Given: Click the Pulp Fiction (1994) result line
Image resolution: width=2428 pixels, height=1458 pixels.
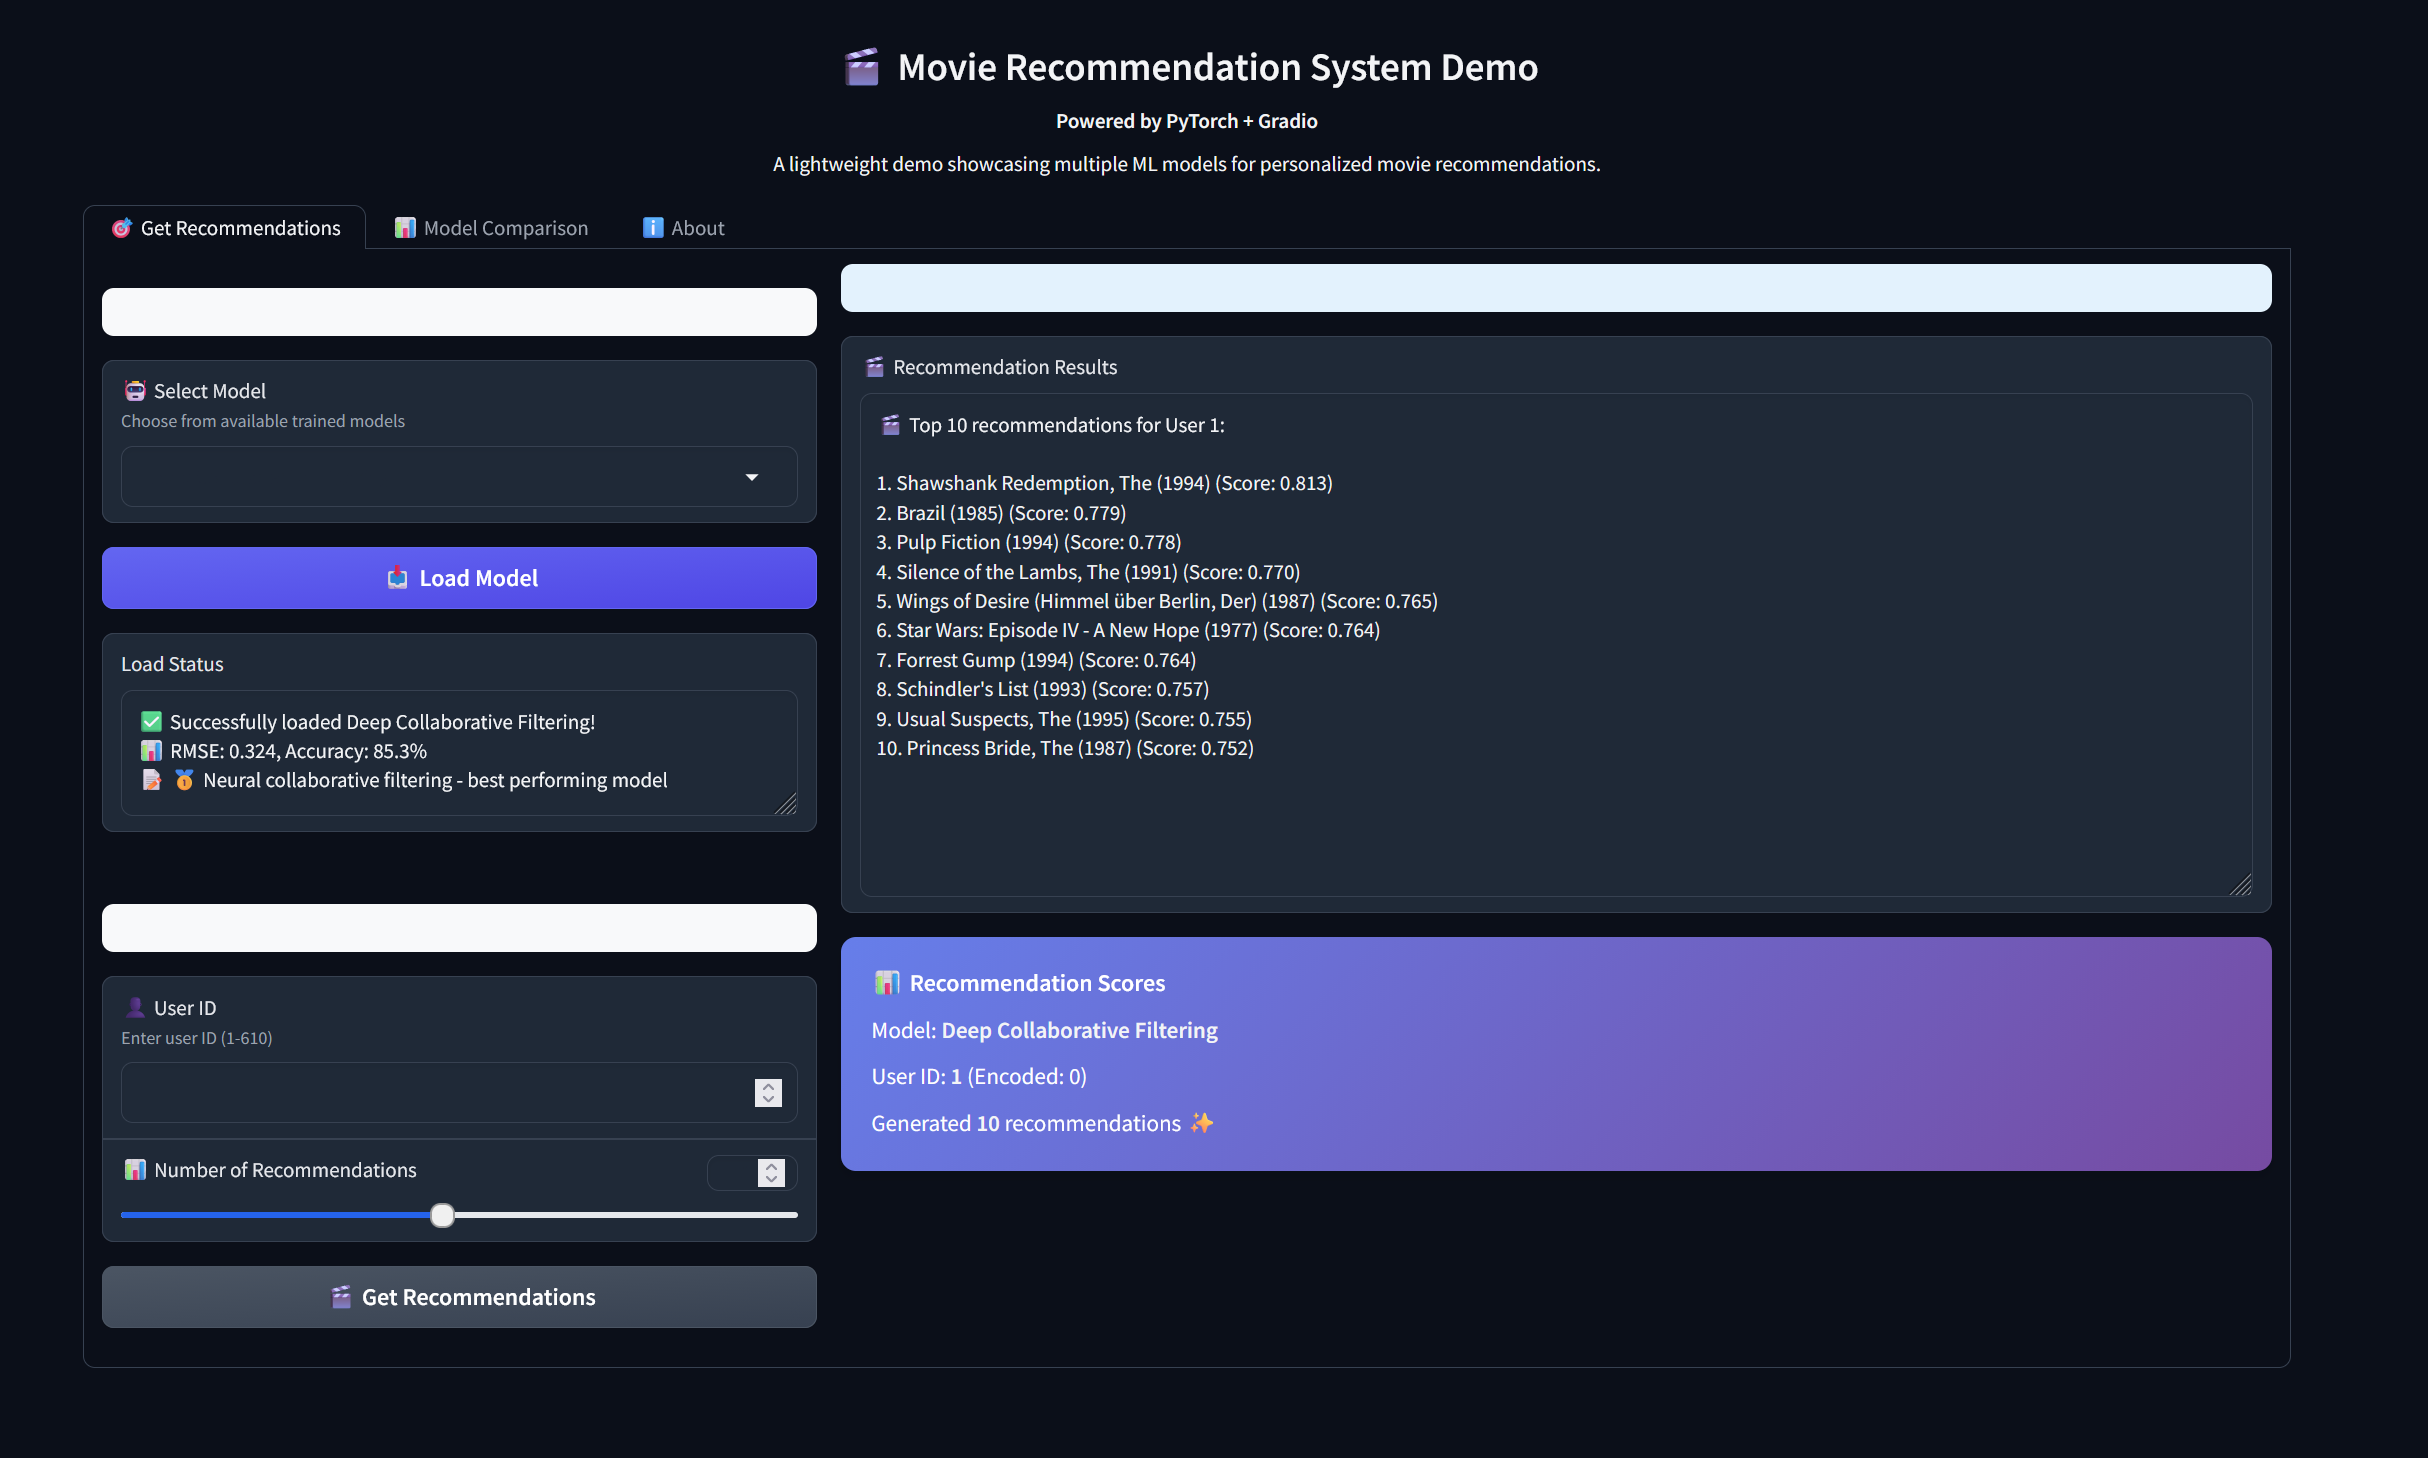Looking at the screenshot, I should [1029, 542].
